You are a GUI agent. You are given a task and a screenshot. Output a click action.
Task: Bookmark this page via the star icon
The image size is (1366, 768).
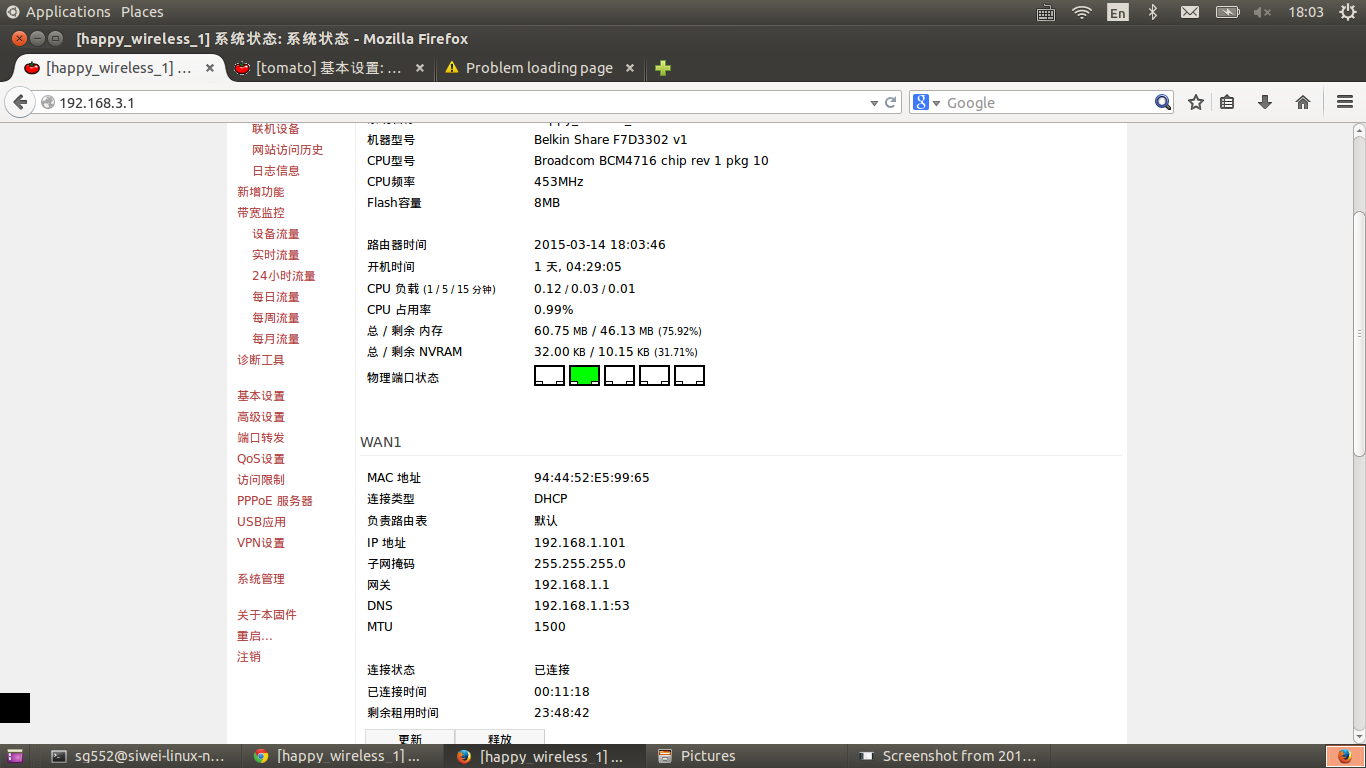click(1194, 101)
